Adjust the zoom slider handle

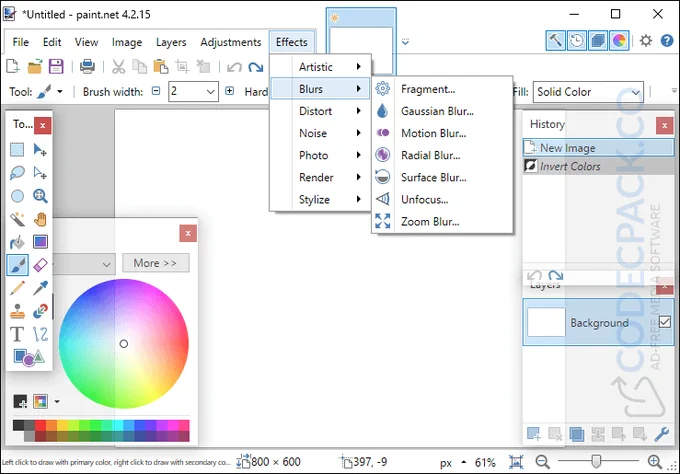tap(596, 461)
